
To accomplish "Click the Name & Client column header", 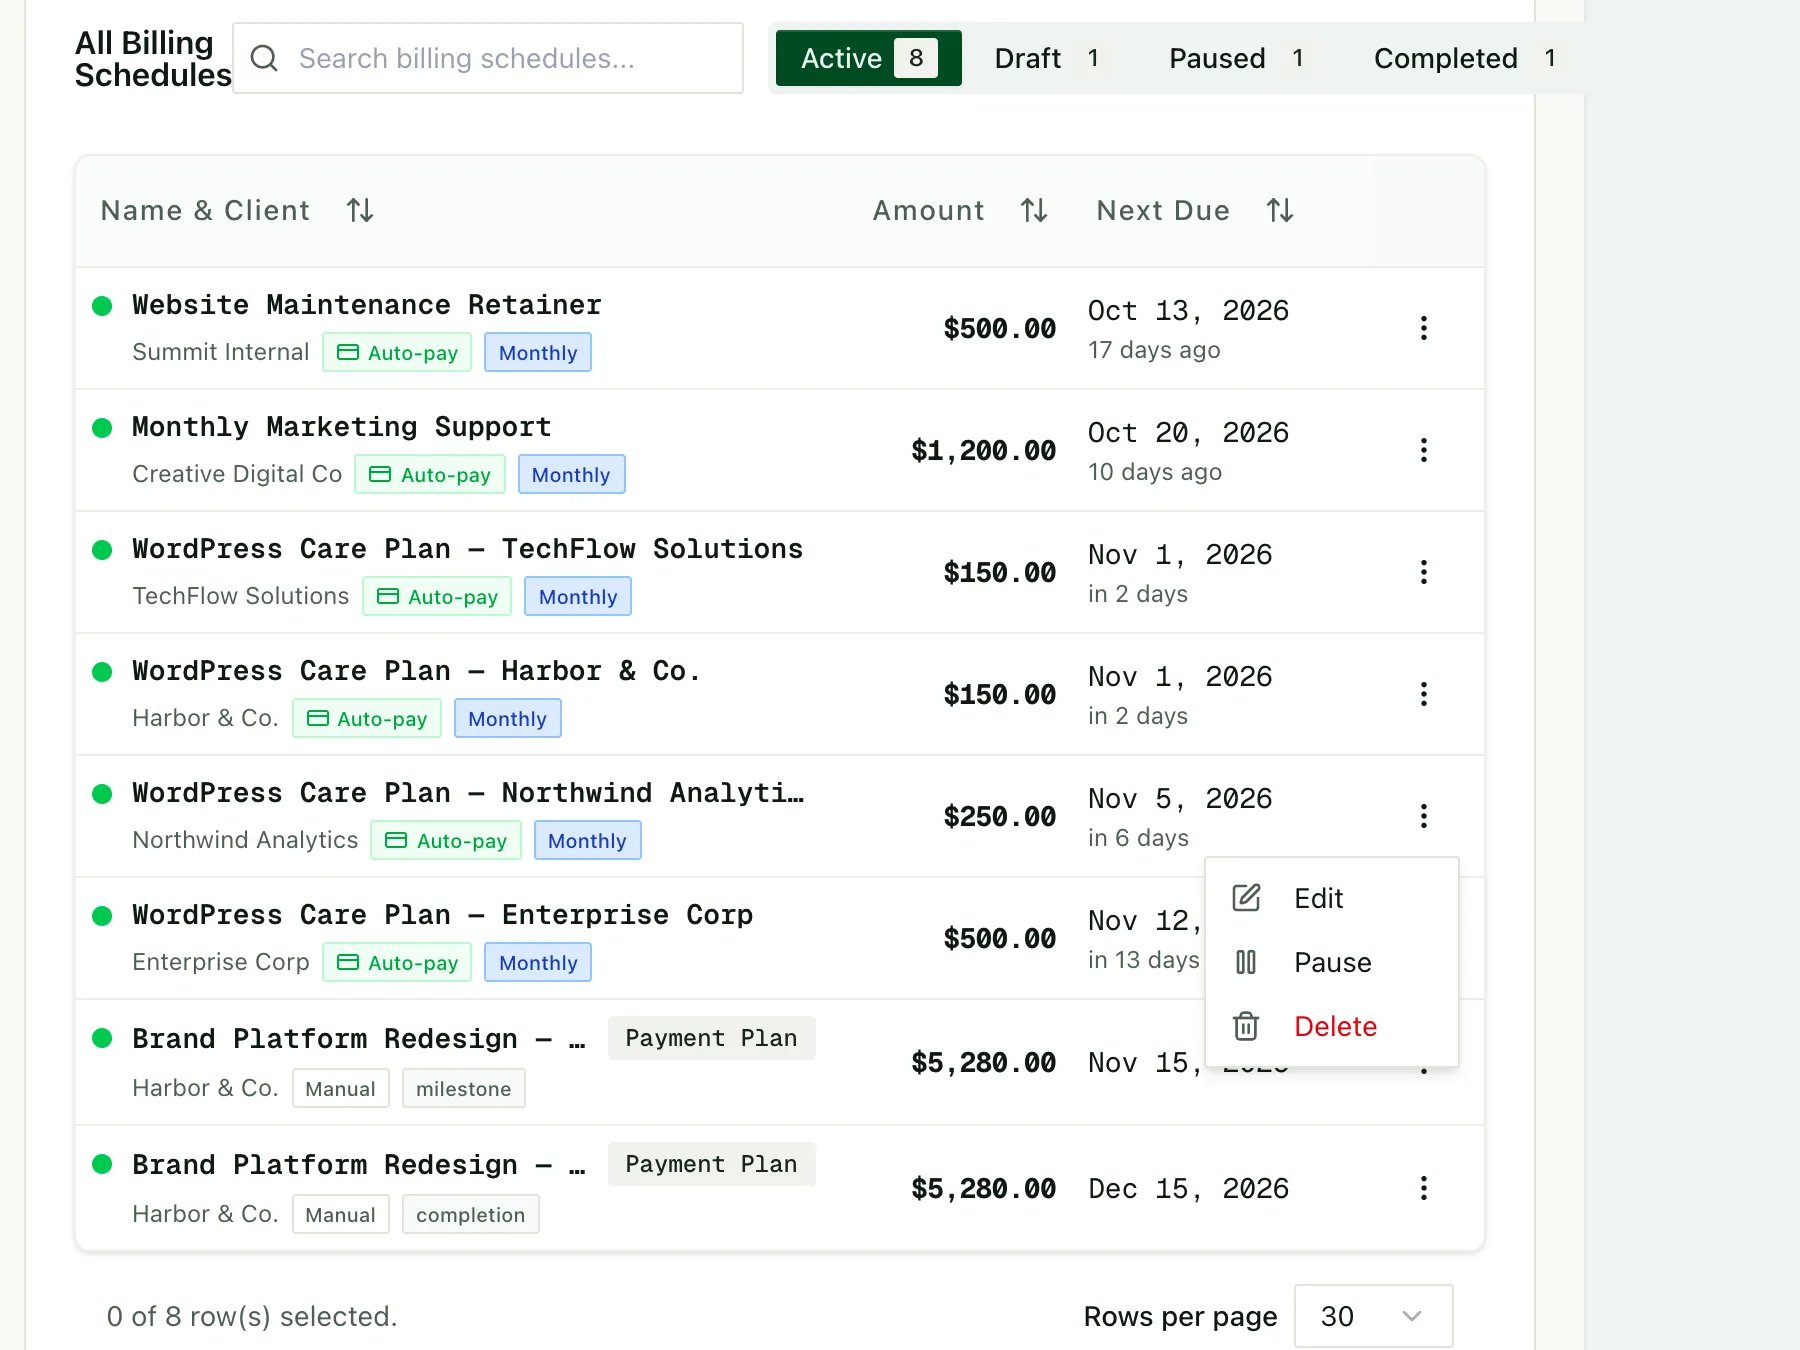I will [205, 210].
